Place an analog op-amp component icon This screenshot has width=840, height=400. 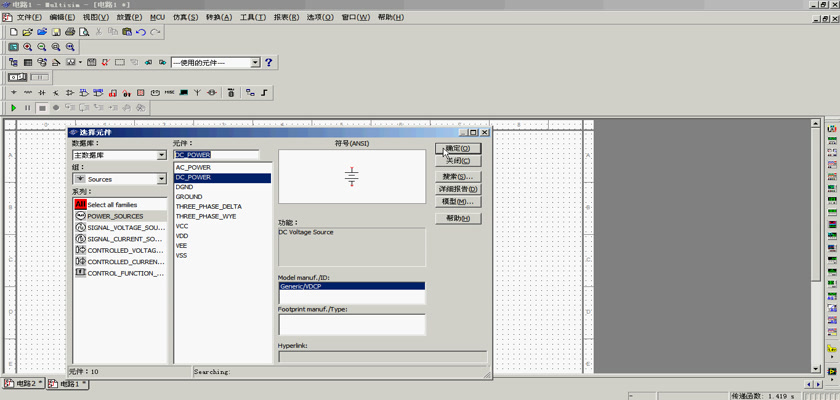[70, 93]
